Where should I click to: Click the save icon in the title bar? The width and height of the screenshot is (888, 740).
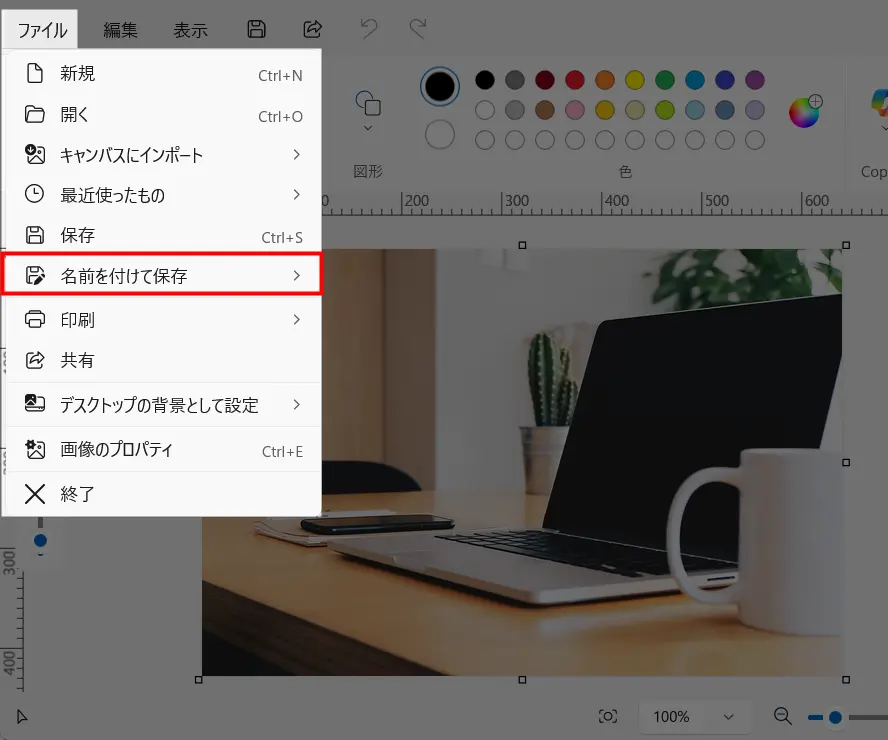click(x=257, y=29)
